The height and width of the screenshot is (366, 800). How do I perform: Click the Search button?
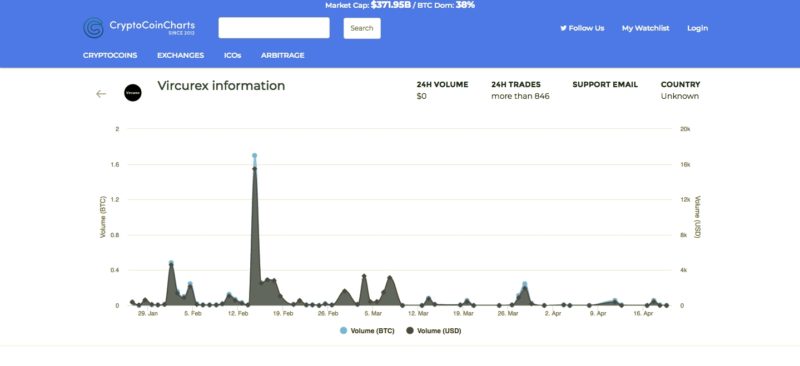pyautogui.click(x=362, y=28)
